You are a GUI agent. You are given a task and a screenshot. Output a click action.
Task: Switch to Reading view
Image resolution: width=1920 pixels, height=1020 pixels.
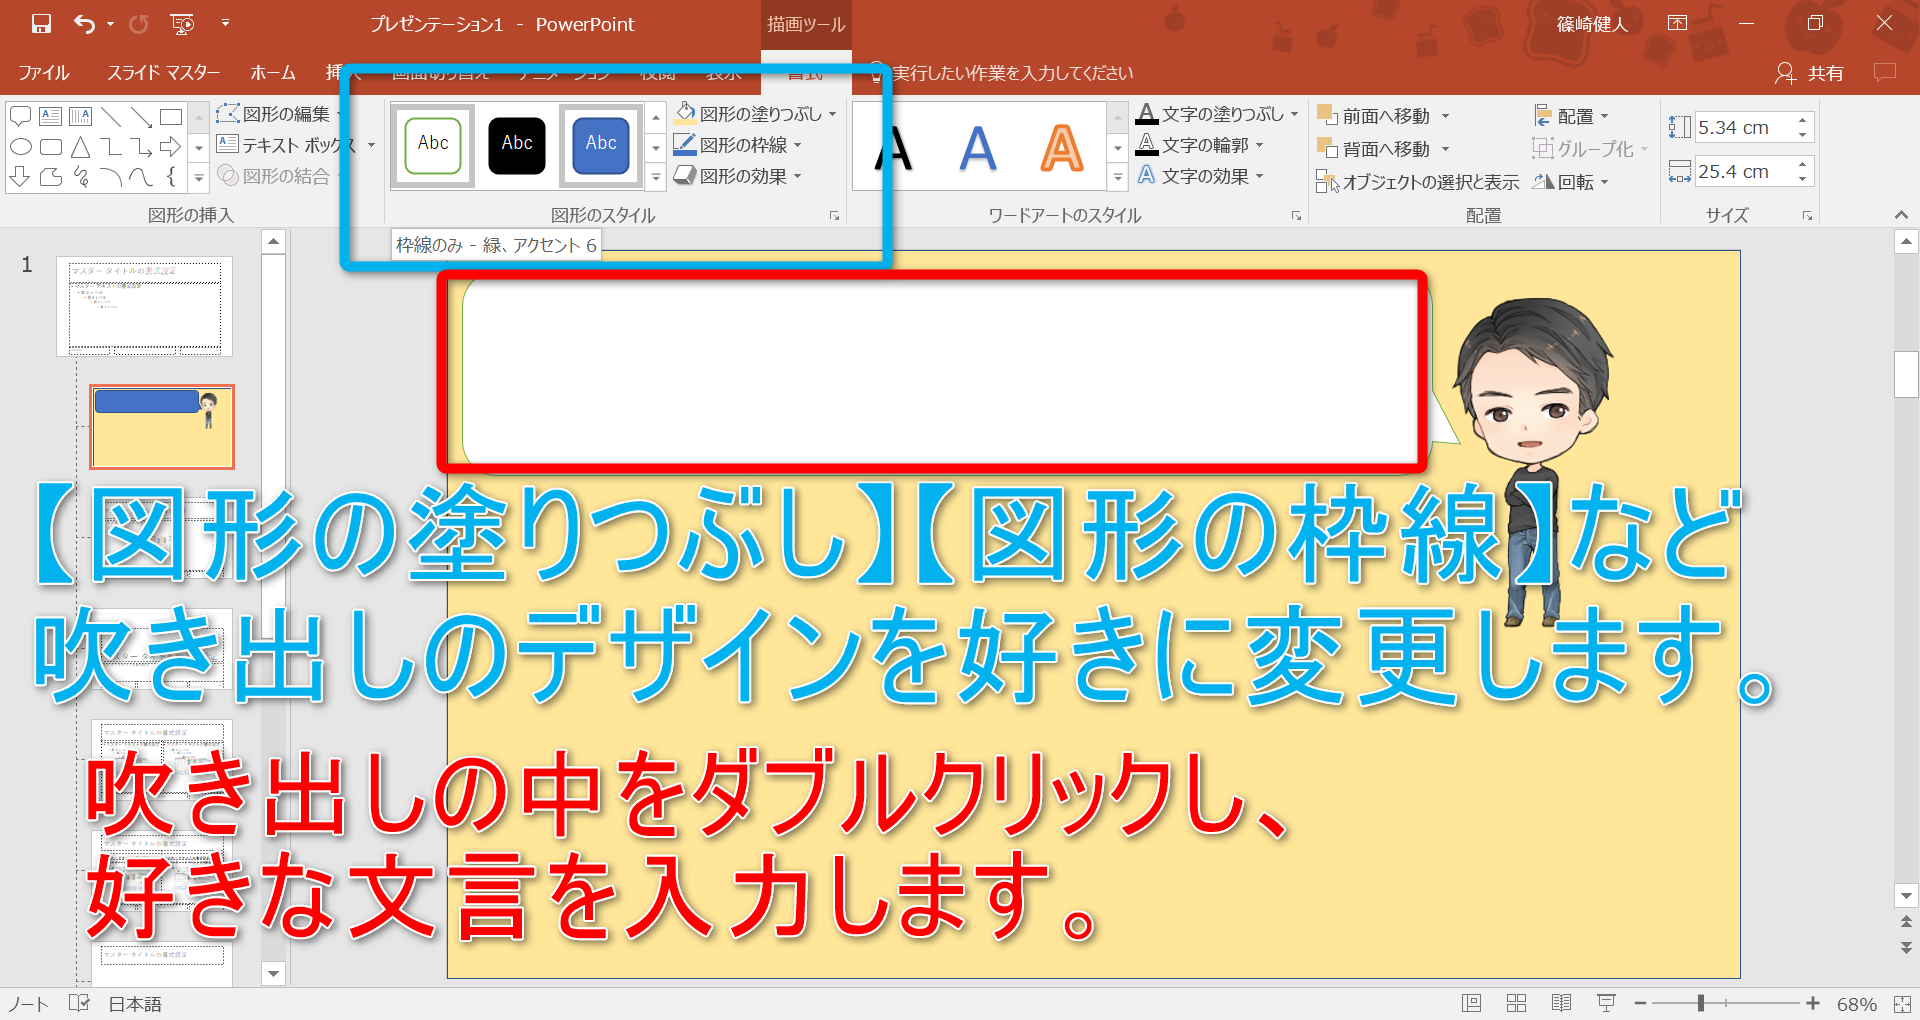[x=1561, y=1003]
